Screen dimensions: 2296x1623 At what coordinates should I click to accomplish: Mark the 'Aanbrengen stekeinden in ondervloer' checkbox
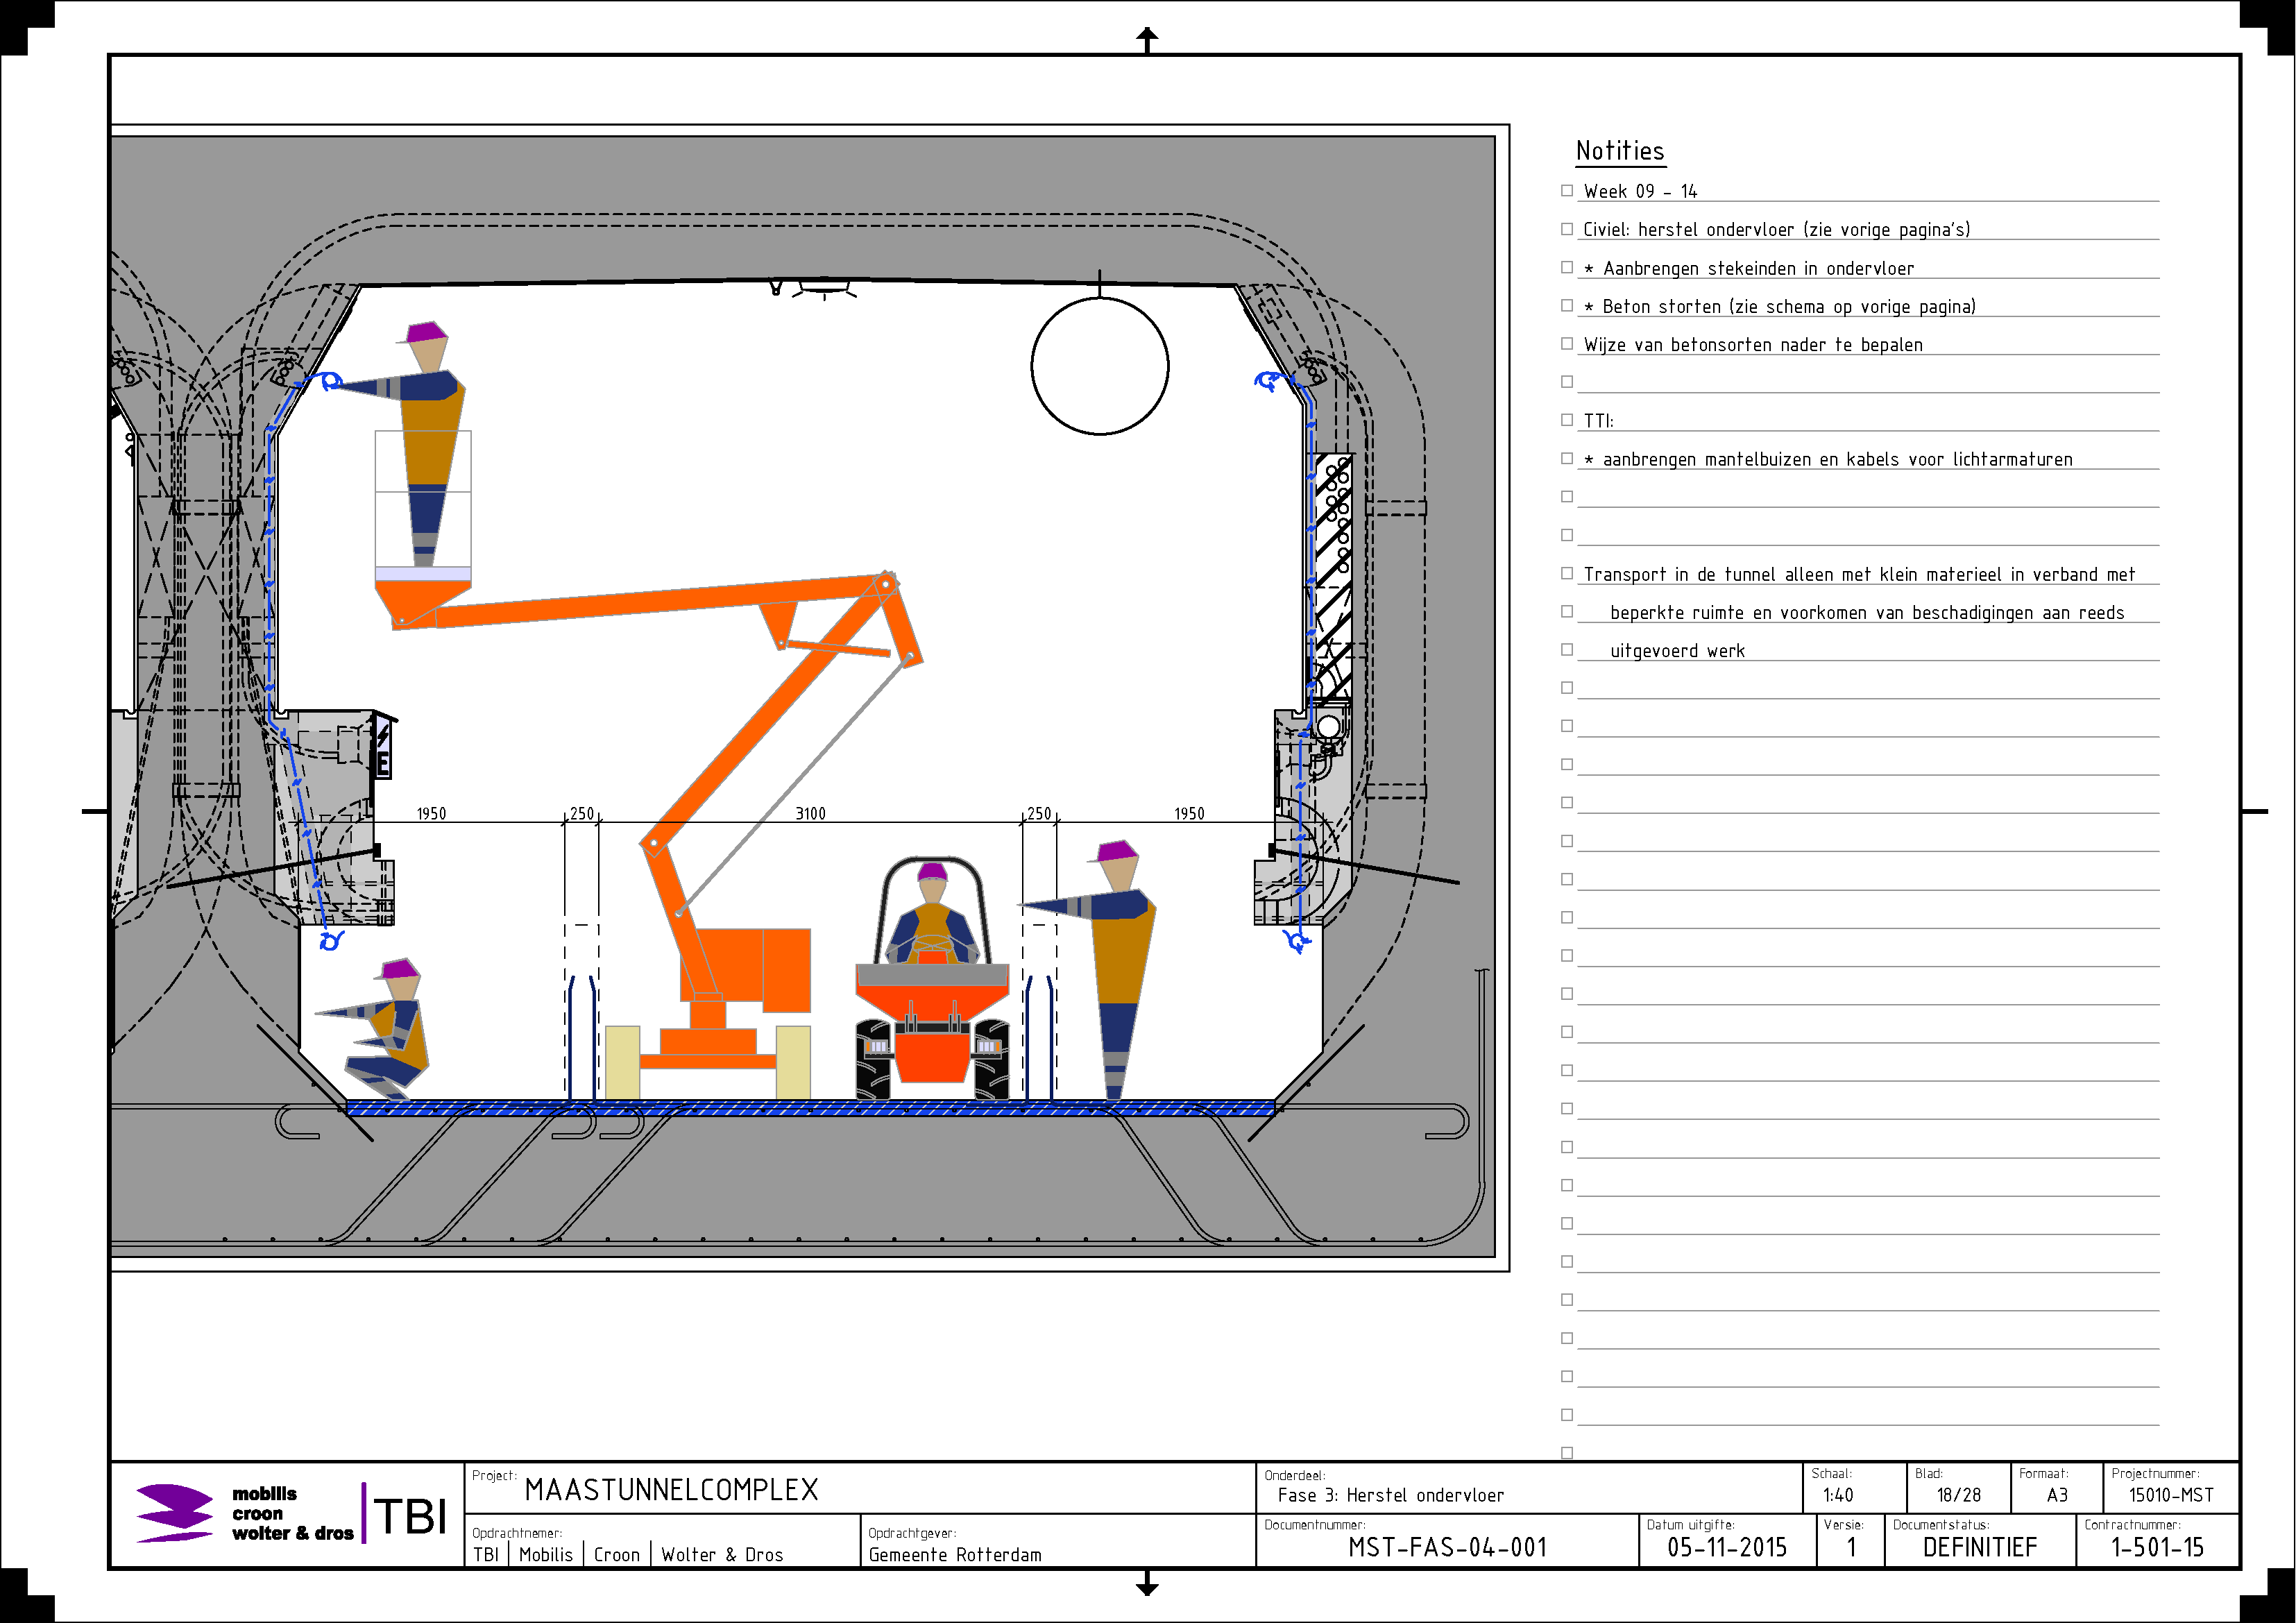click(1567, 267)
